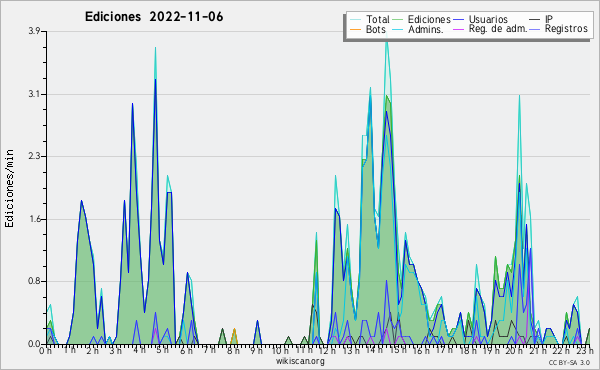Click the y-axis value 0.8
Viewport: 600px width, 370px height.
34,282
